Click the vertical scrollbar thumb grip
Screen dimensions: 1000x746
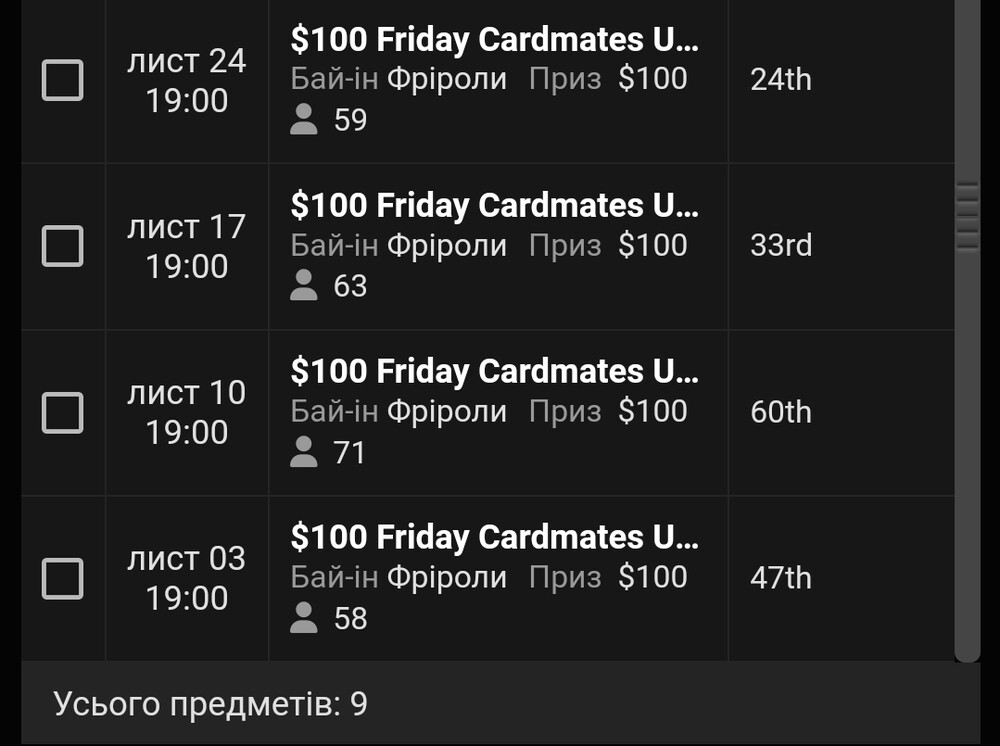967,217
